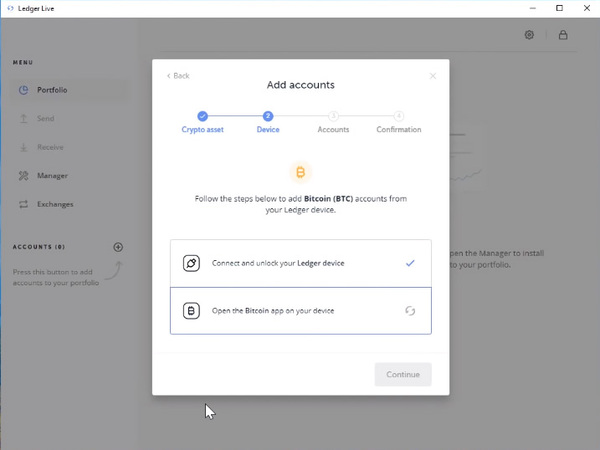Close the Add accounts dialog
The height and width of the screenshot is (450, 600).
pos(433,76)
